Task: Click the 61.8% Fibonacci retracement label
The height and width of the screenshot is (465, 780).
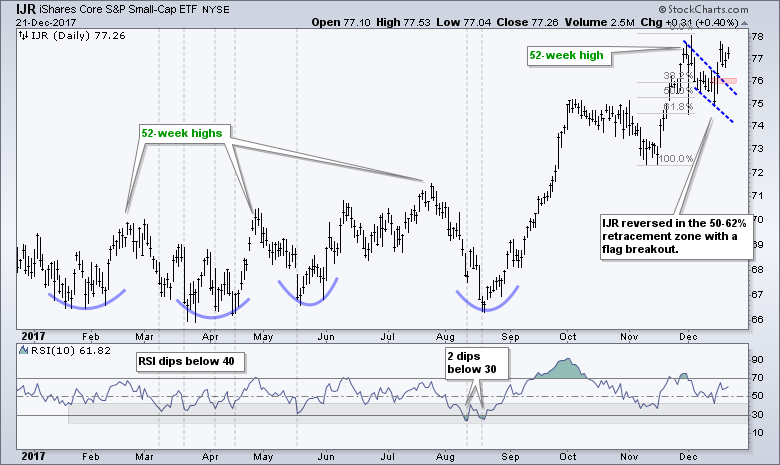Action: point(678,107)
